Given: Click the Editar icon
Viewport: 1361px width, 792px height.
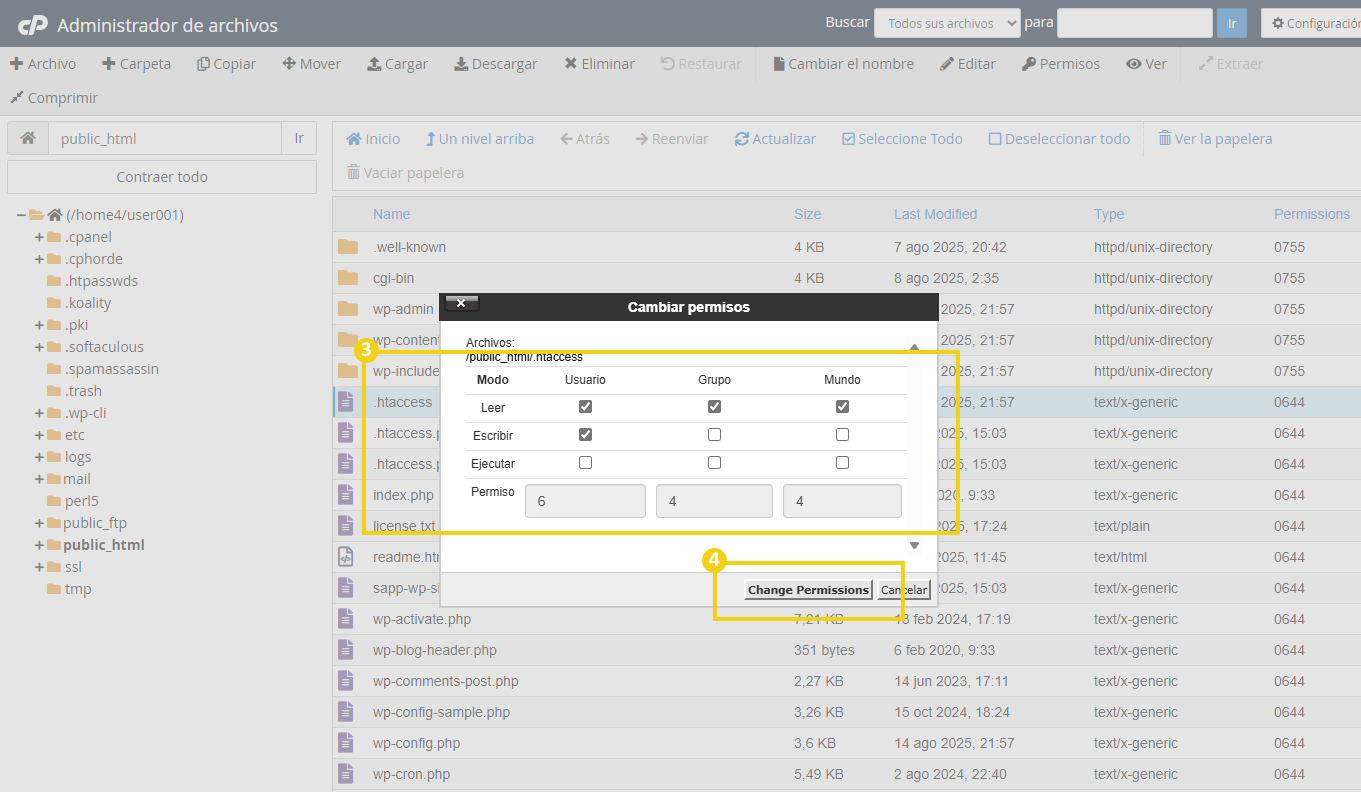Looking at the screenshot, I should click(x=968, y=63).
